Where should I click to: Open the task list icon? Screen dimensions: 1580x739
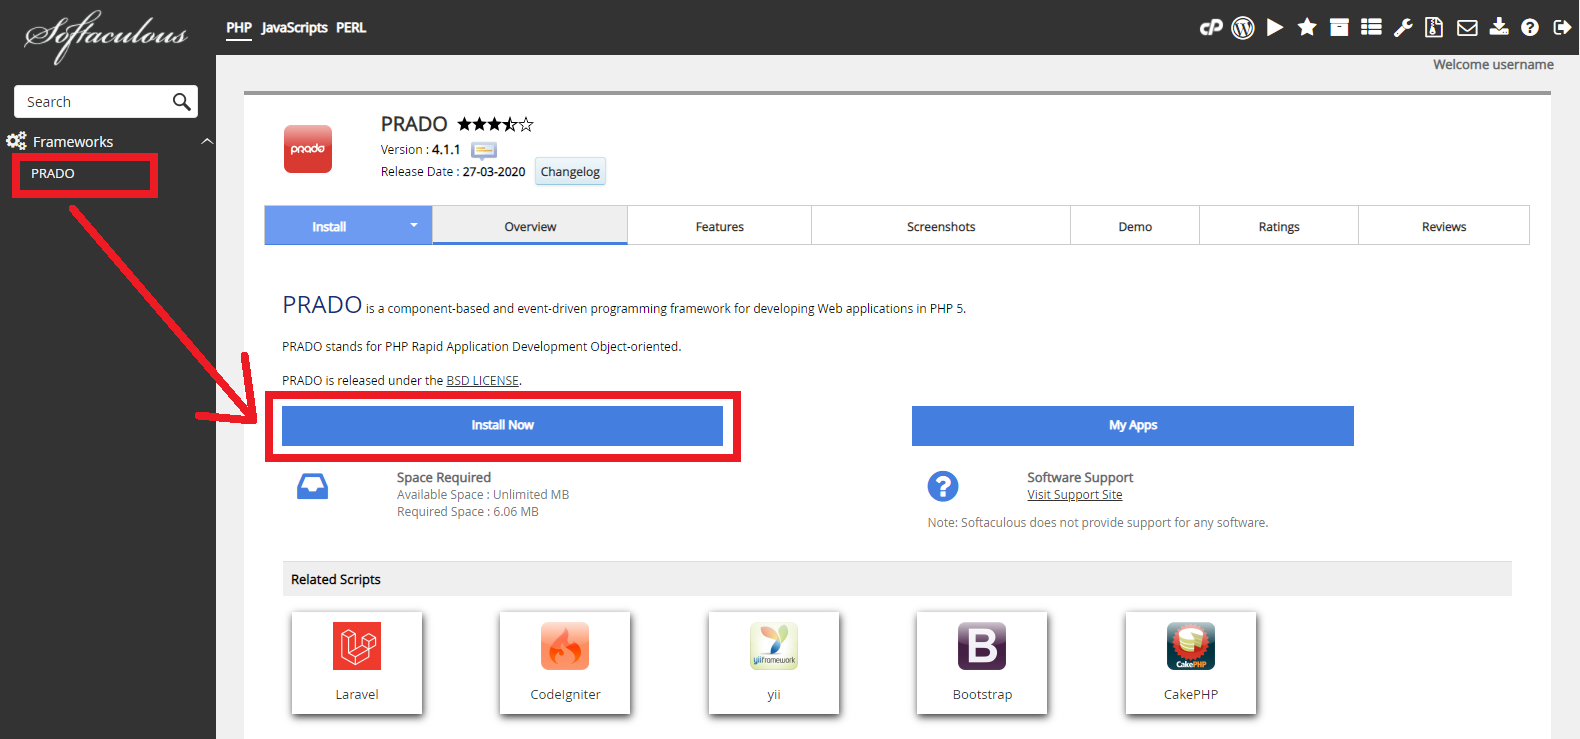tap(1371, 28)
